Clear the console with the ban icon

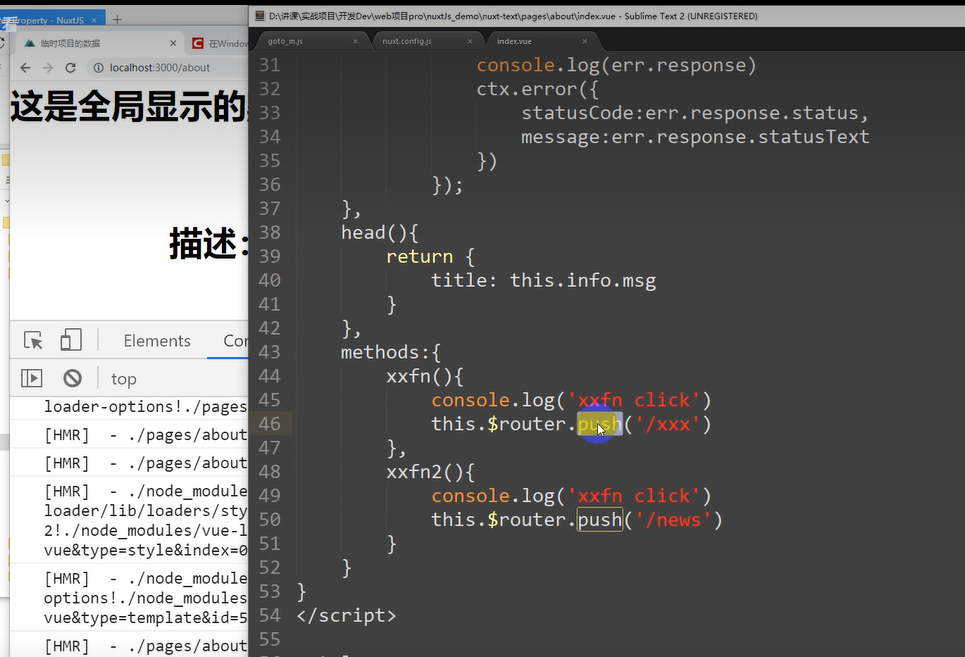coord(72,378)
